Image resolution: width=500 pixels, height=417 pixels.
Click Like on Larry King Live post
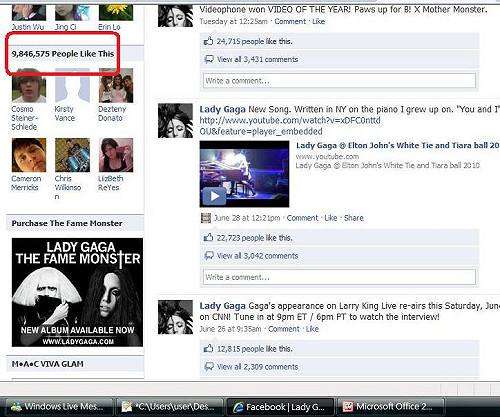[x=312, y=329]
